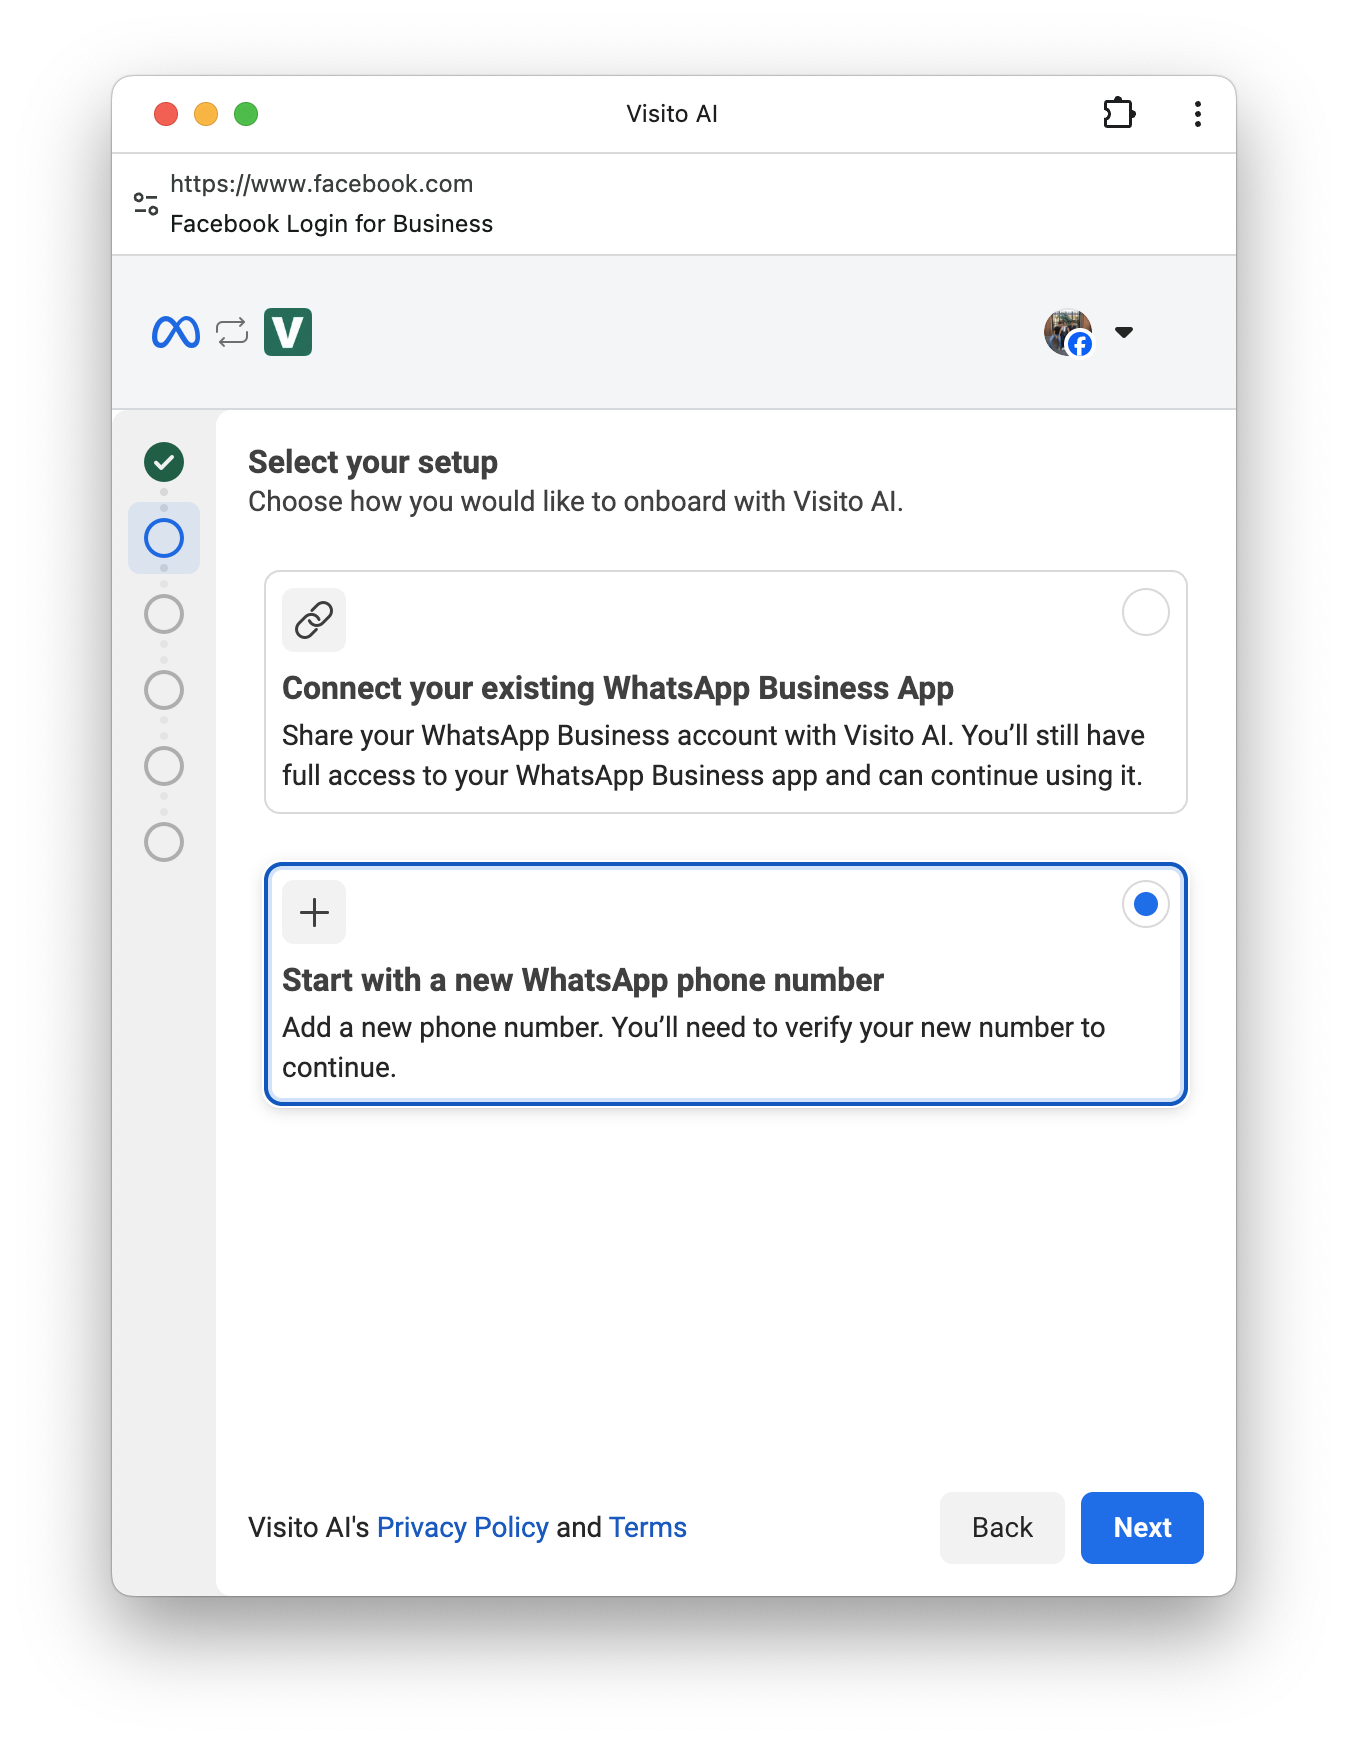The image size is (1348, 1744).
Task: Click the Facebook profile avatar
Action: click(x=1068, y=332)
